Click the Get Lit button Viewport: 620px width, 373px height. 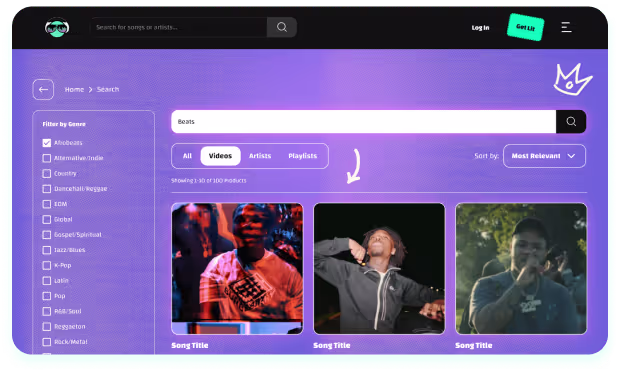click(525, 27)
